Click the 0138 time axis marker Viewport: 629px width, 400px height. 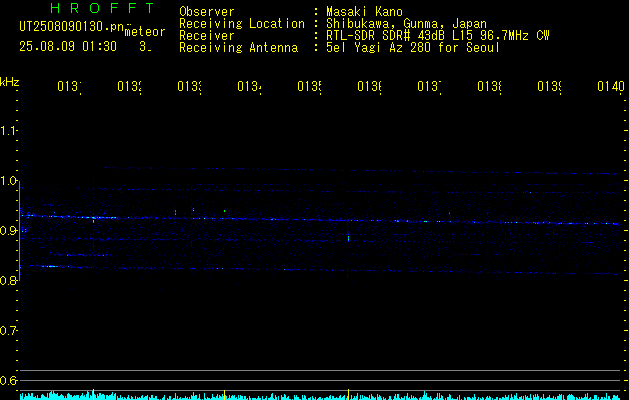(489, 86)
